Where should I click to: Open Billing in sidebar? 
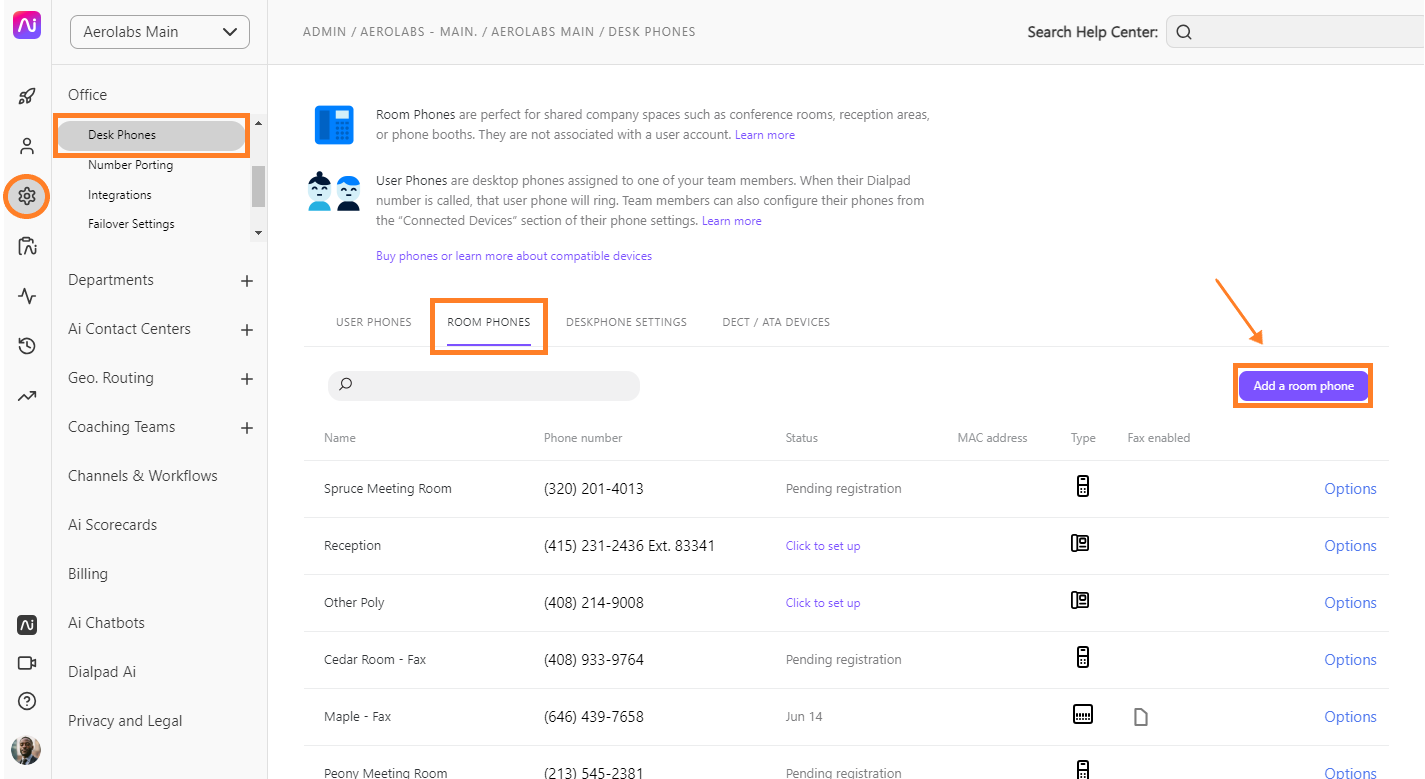click(88, 574)
